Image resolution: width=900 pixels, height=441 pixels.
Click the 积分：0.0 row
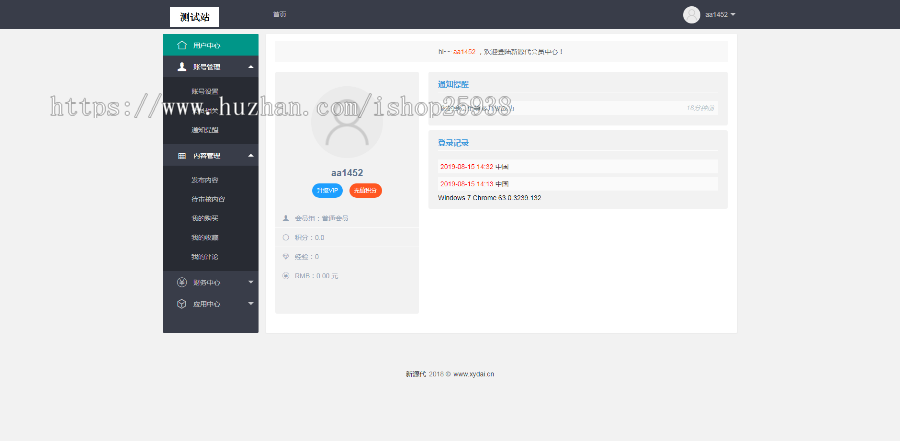coord(347,237)
